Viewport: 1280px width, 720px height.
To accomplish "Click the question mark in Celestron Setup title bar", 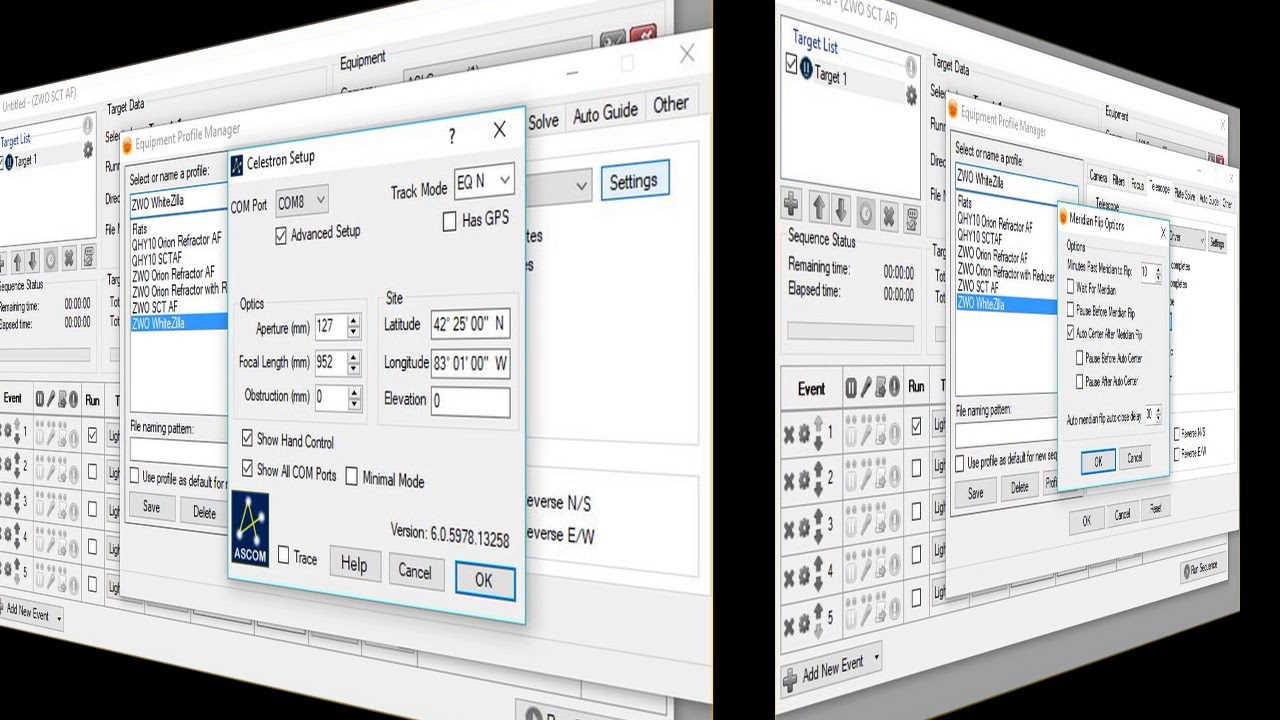I will tap(451, 136).
